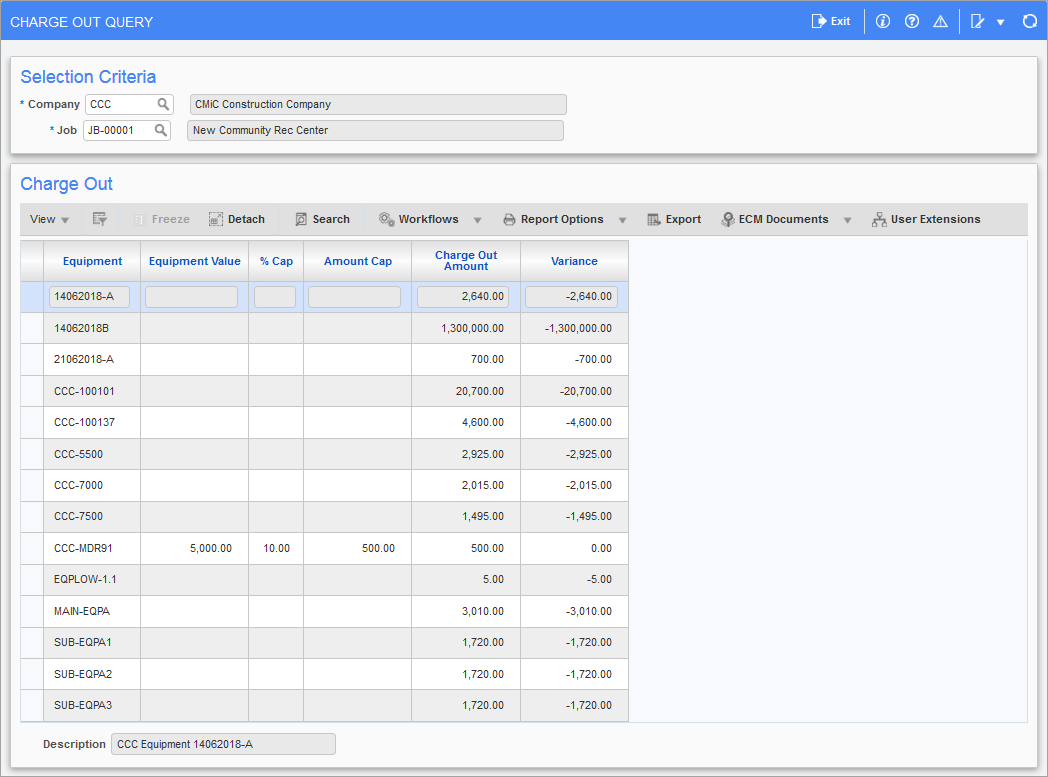The image size is (1048, 777).
Task: Click the Charge Out Amount column header
Action: coord(465,260)
